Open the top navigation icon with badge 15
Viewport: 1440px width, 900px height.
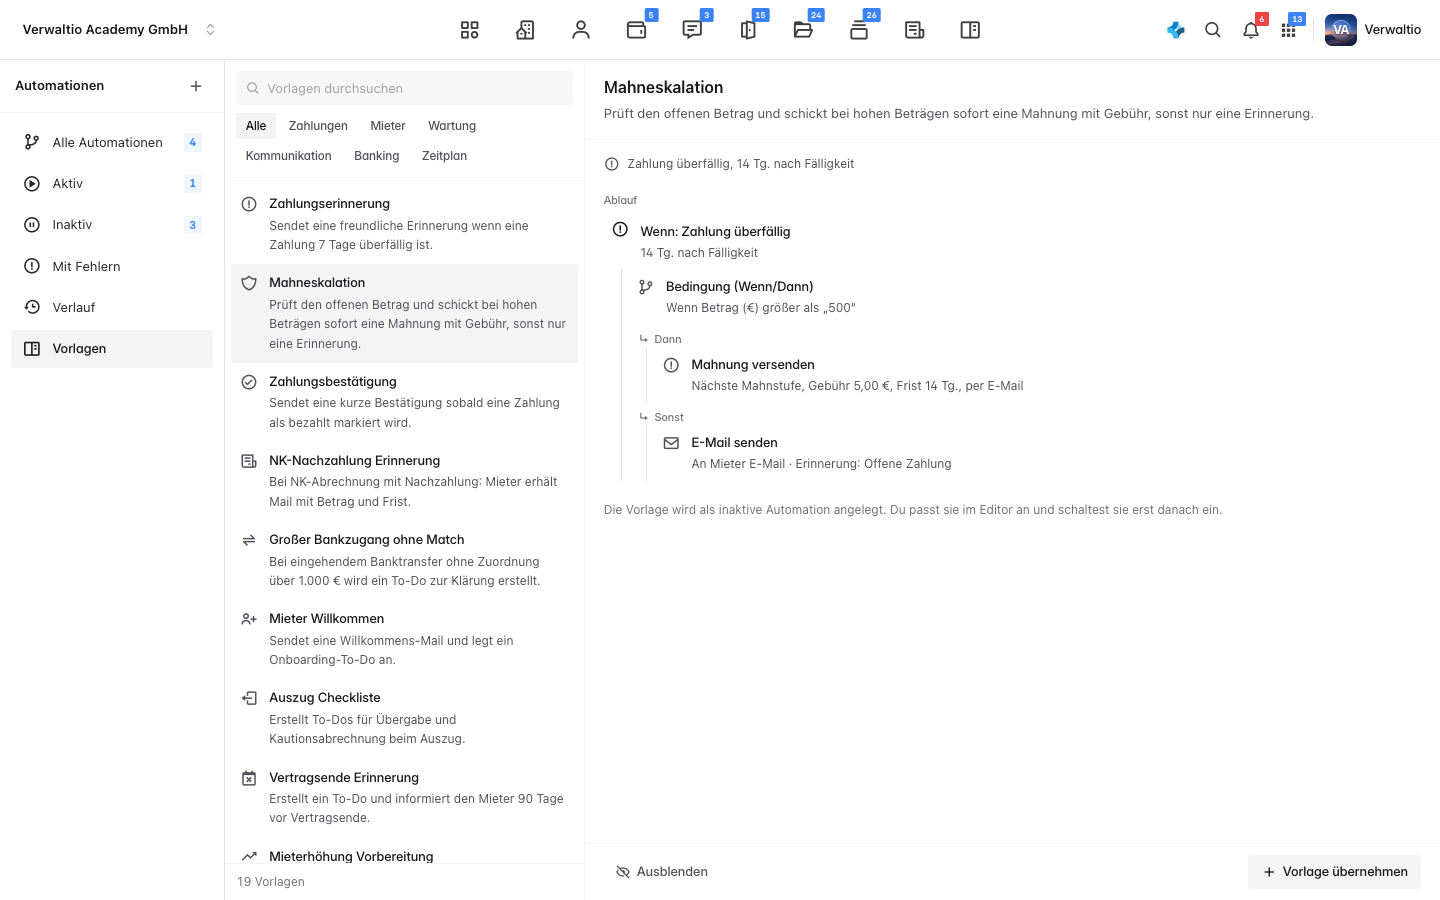click(748, 30)
